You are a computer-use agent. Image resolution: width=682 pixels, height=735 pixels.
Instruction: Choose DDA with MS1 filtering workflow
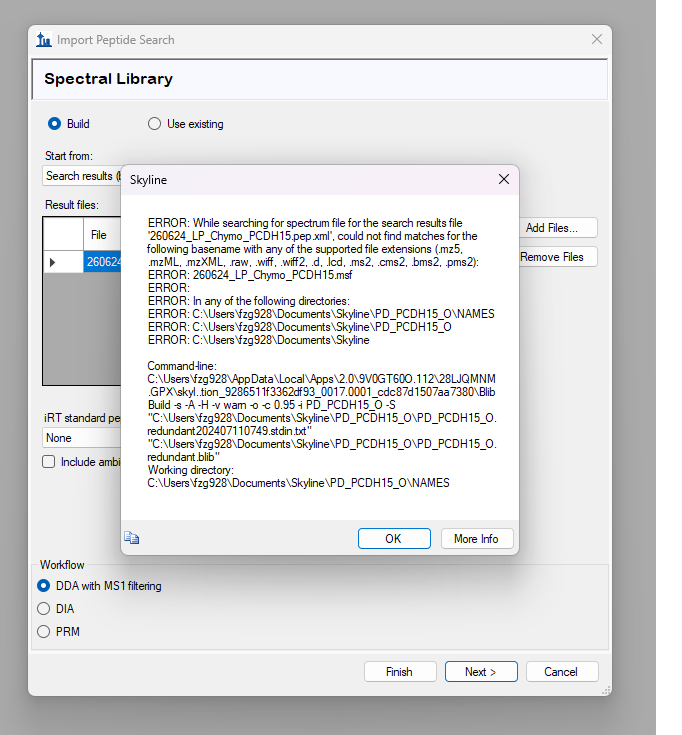[44, 586]
